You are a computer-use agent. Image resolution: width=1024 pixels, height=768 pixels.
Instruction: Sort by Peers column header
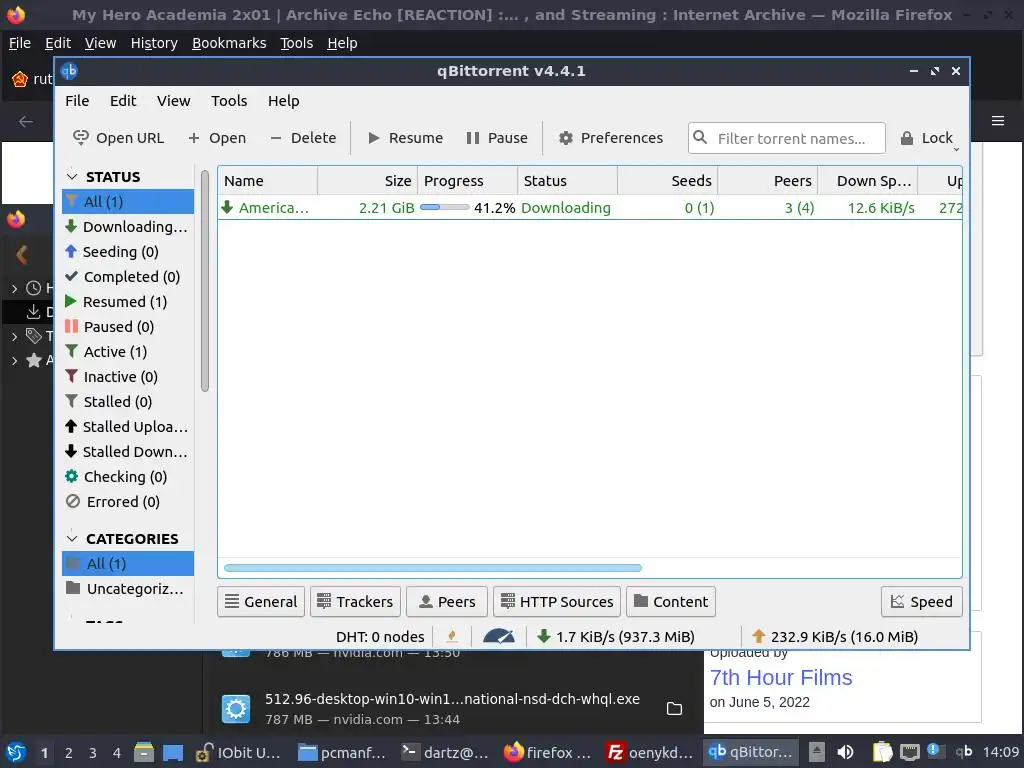coord(768,181)
